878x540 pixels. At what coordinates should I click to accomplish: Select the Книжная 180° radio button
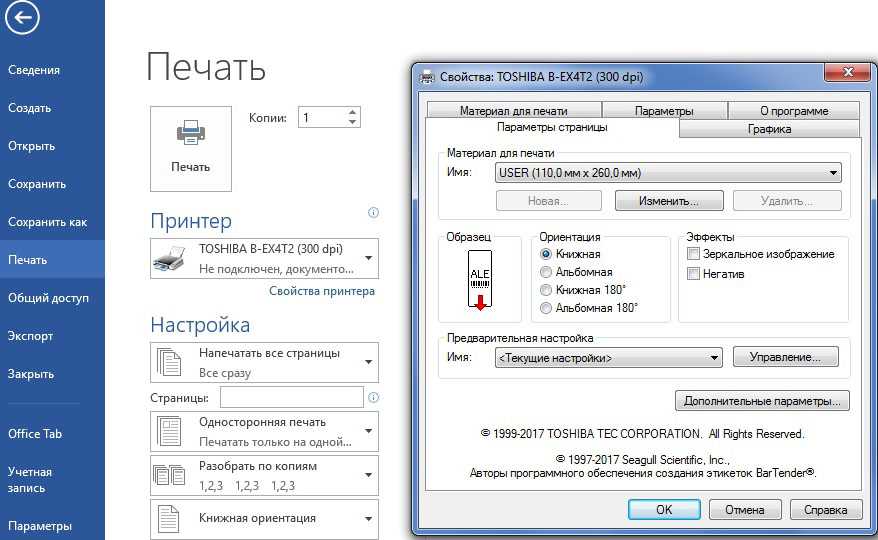(x=545, y=290)
